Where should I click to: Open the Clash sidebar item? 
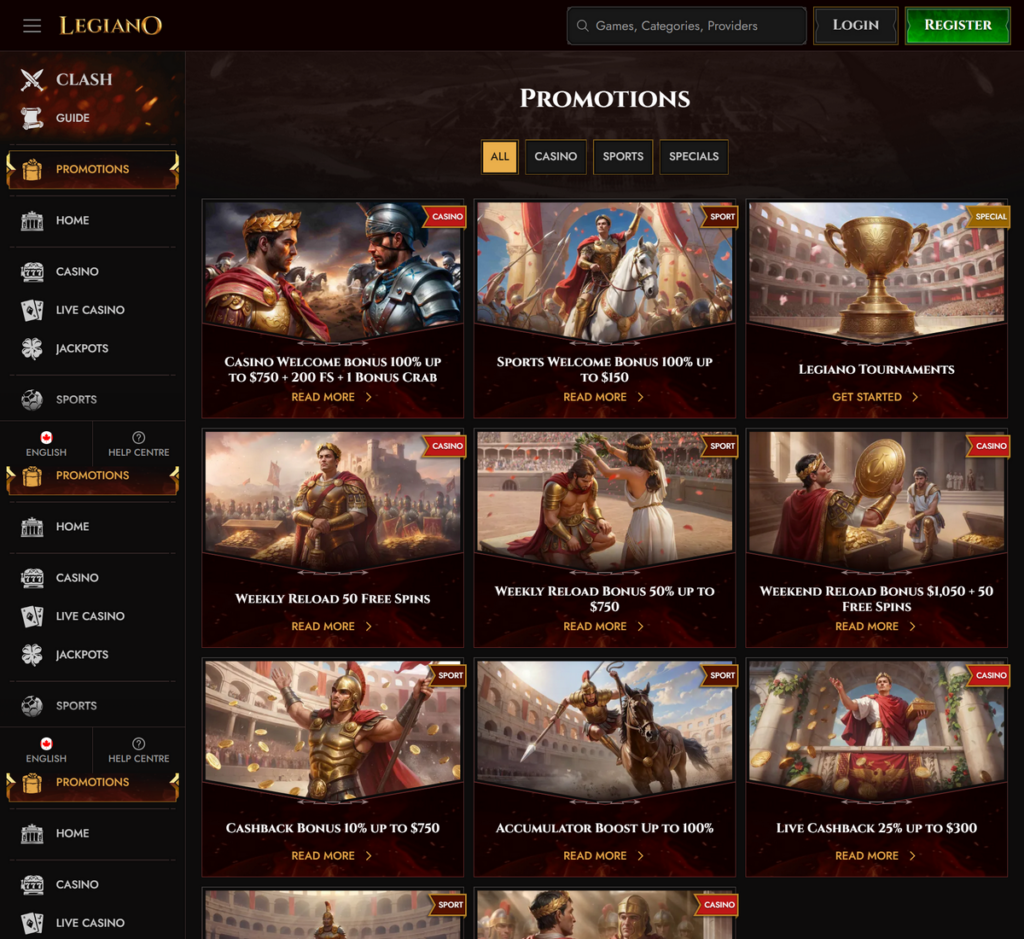tap(84, 80)
